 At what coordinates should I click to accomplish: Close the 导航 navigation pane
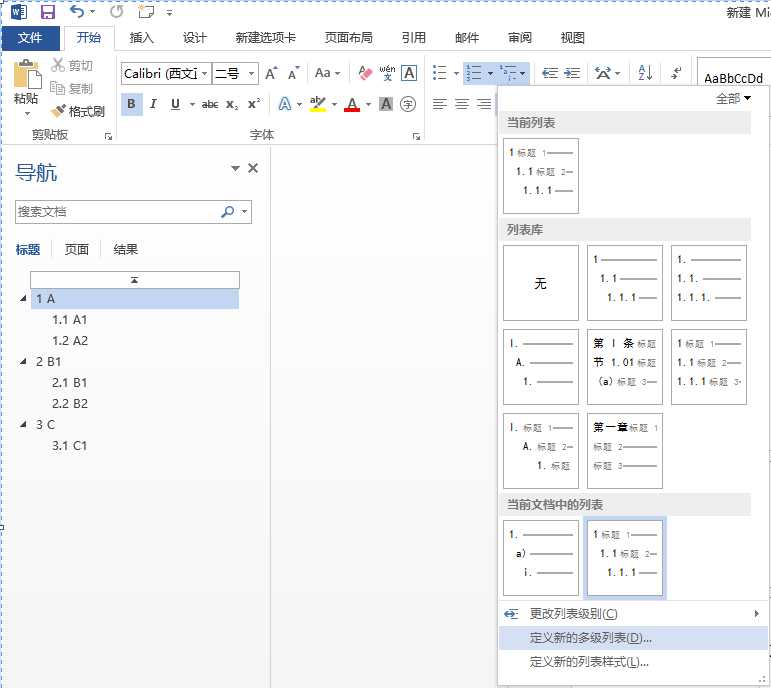(x=253, y=168)
